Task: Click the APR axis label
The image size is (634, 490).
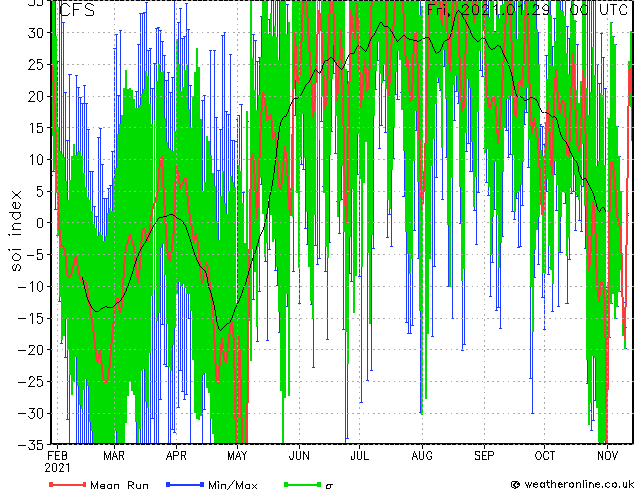Action: (x=176, y=456)
